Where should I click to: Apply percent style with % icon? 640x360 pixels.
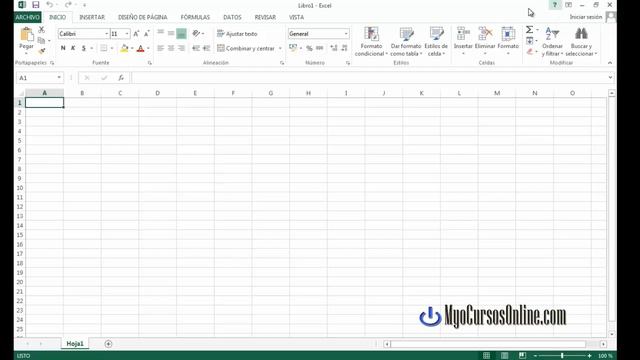click(309, 49)
